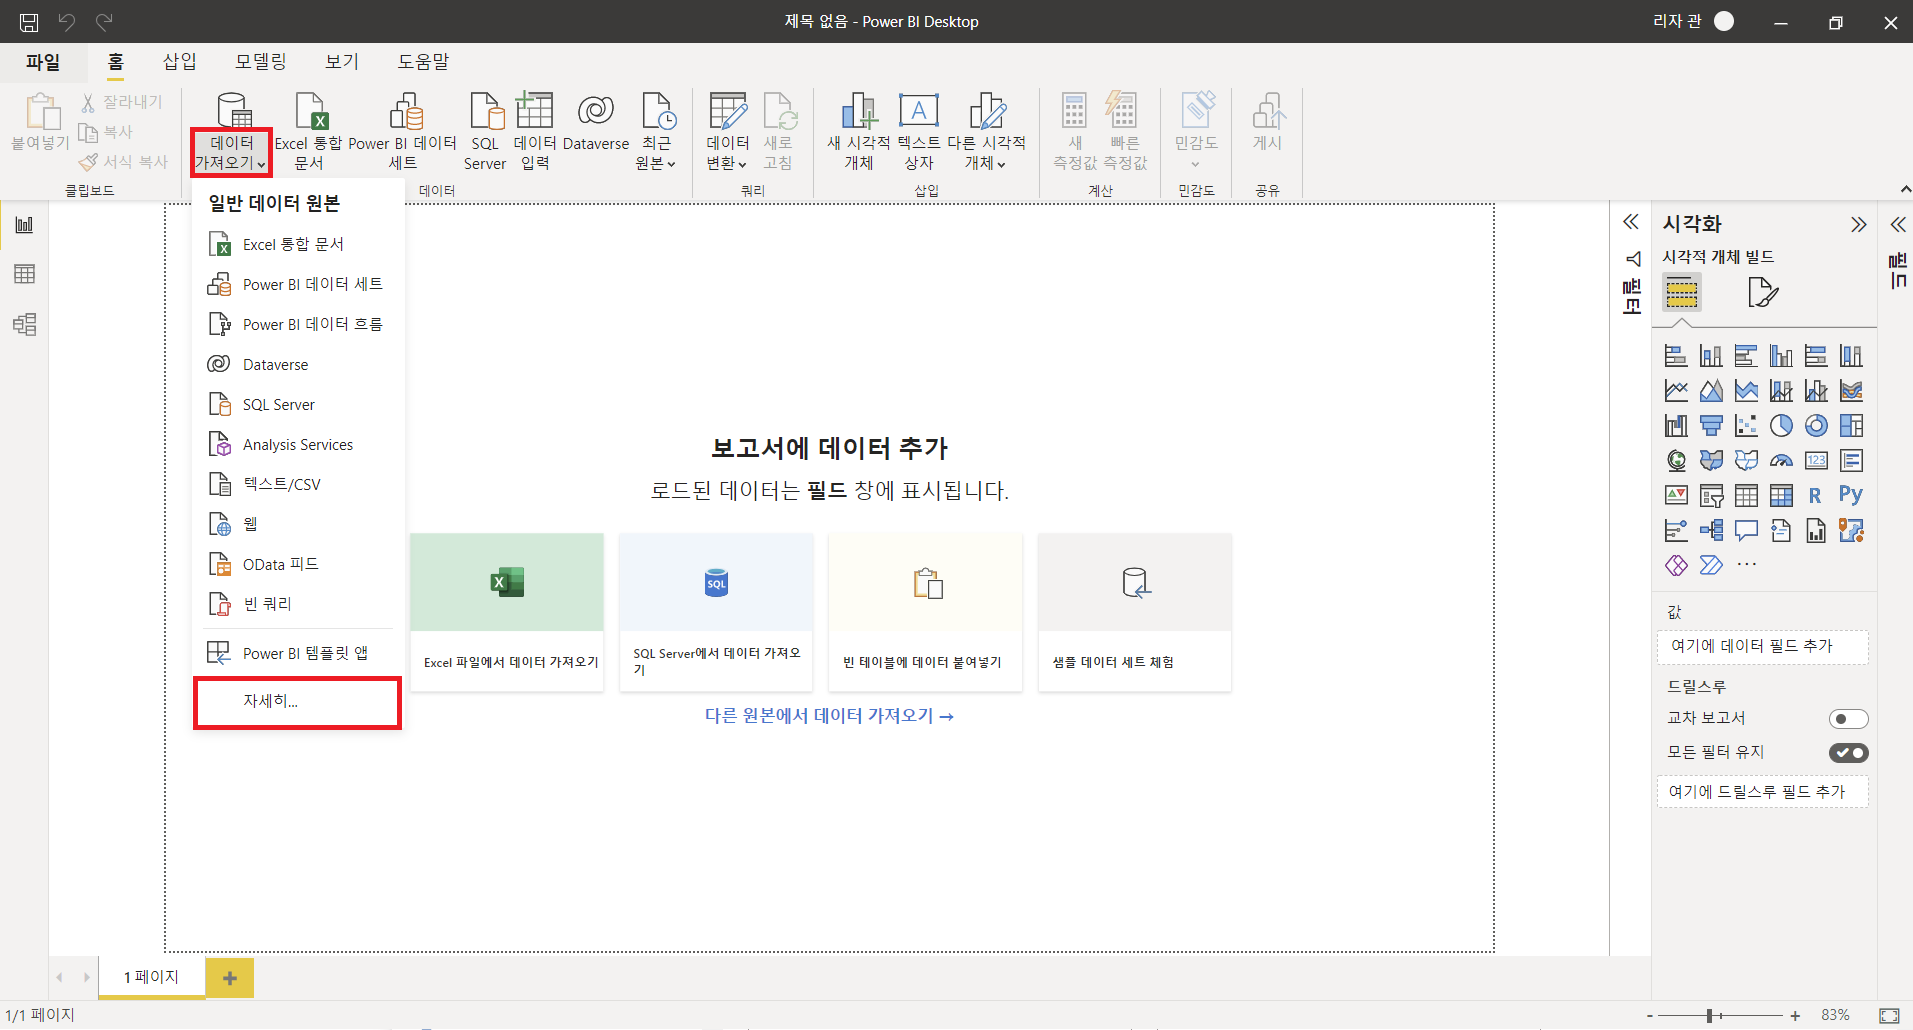The height and width of the screenshot is (1030, 1913).
Task: Choose OData 피드 from the menu
Action: click(298, 564)
